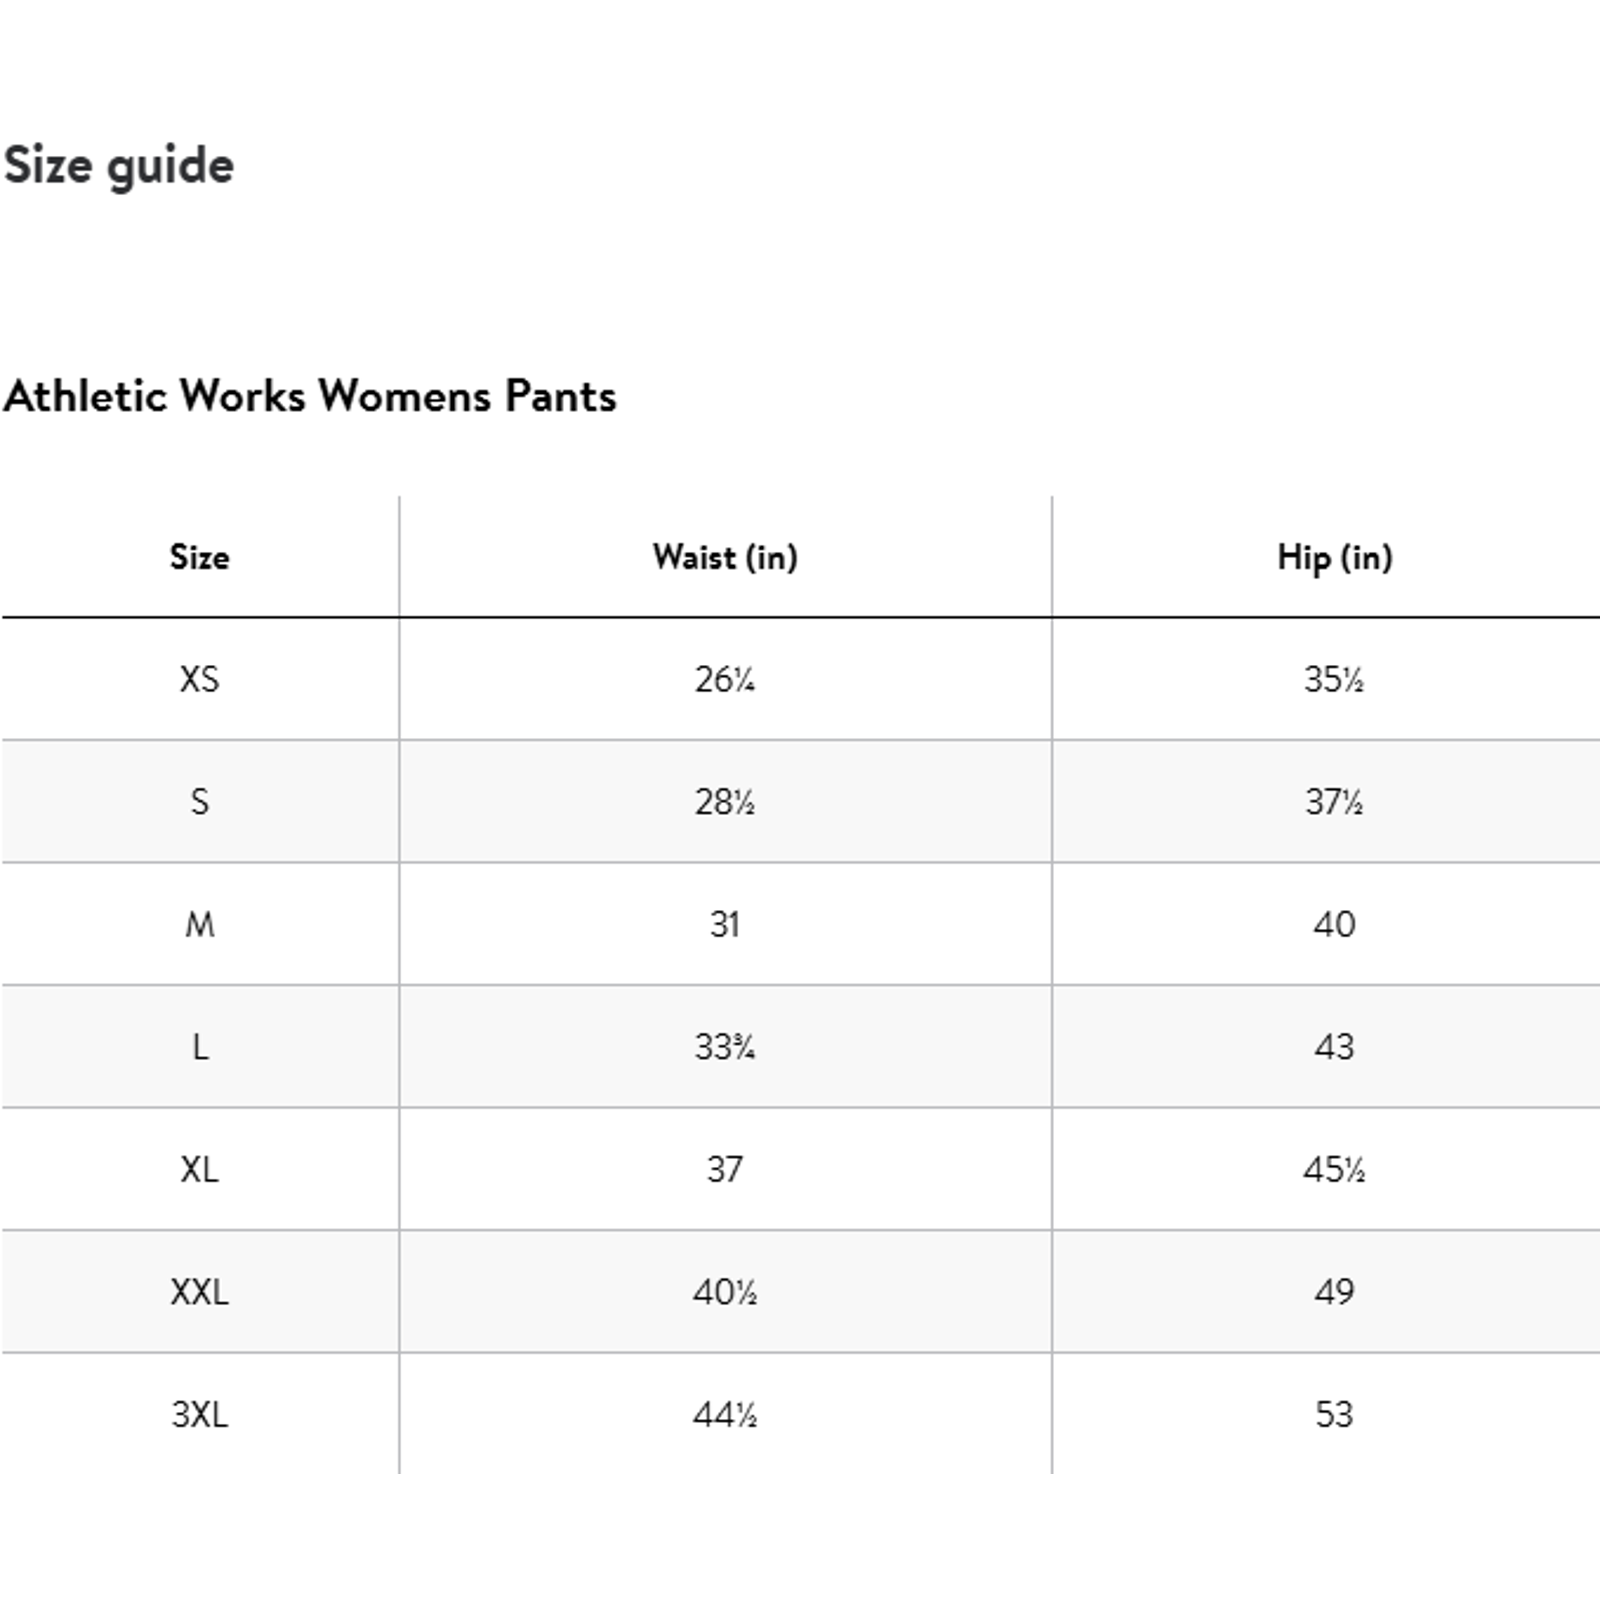Select the S size row label
Viewport: 1600px width, 1600px height.
pyautogui.click(x=199, y=802)
